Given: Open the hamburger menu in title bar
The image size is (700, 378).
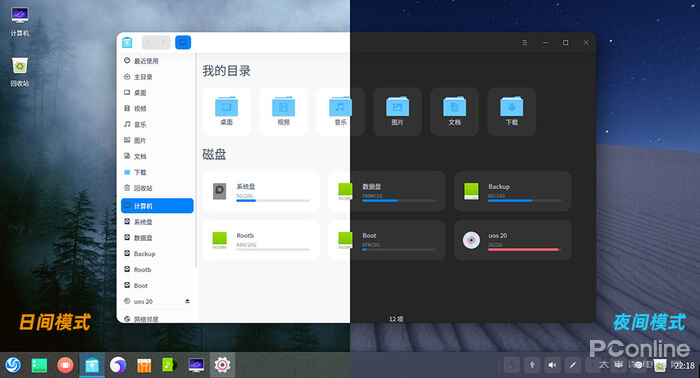Looking at the screenshot, I should click(525, 43).
